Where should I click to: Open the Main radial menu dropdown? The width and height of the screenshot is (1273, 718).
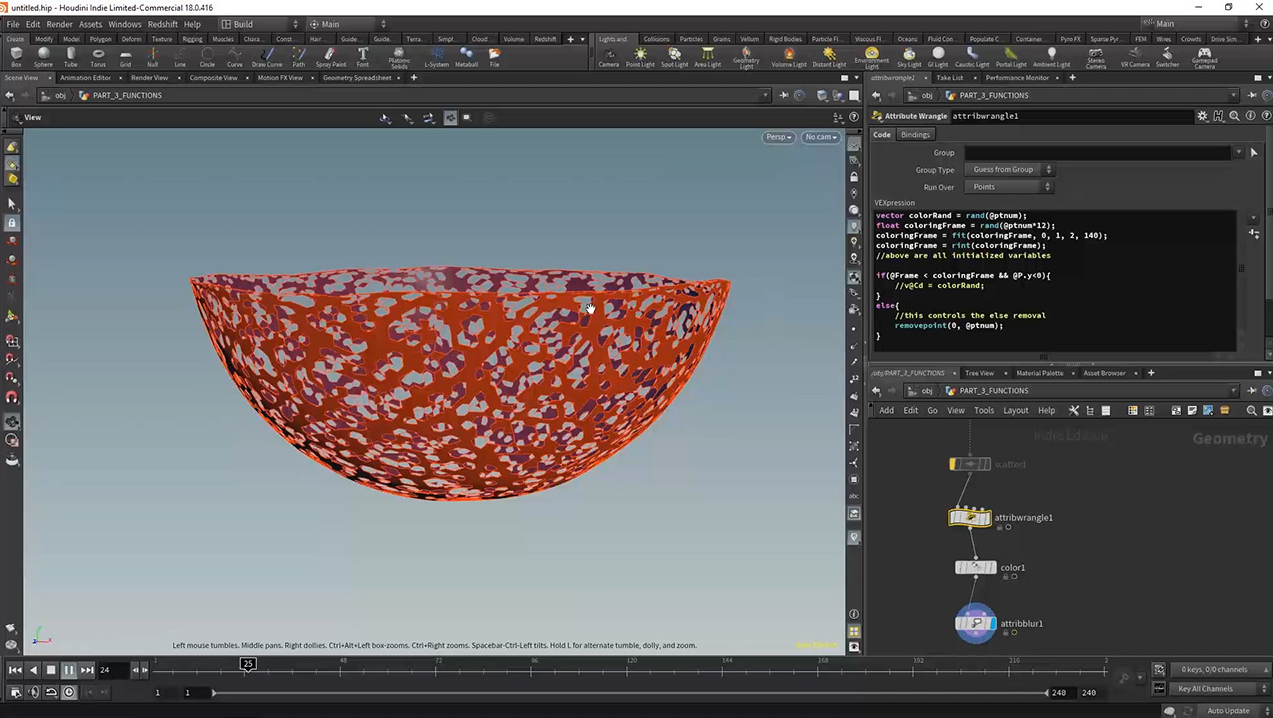tap(346, 24)
